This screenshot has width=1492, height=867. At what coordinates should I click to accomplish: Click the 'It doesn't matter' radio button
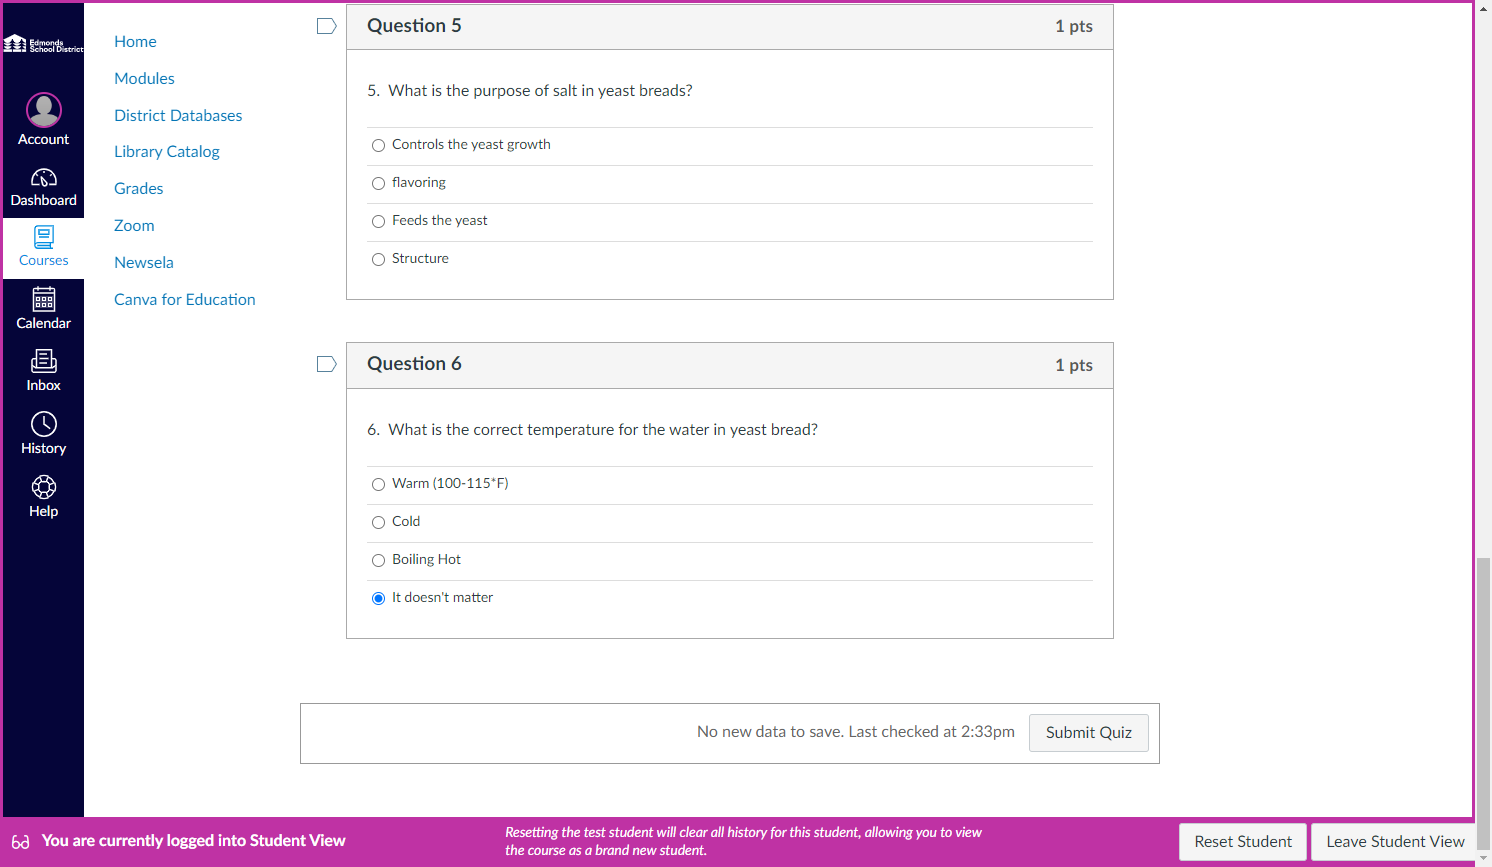(x=378, y=599)
